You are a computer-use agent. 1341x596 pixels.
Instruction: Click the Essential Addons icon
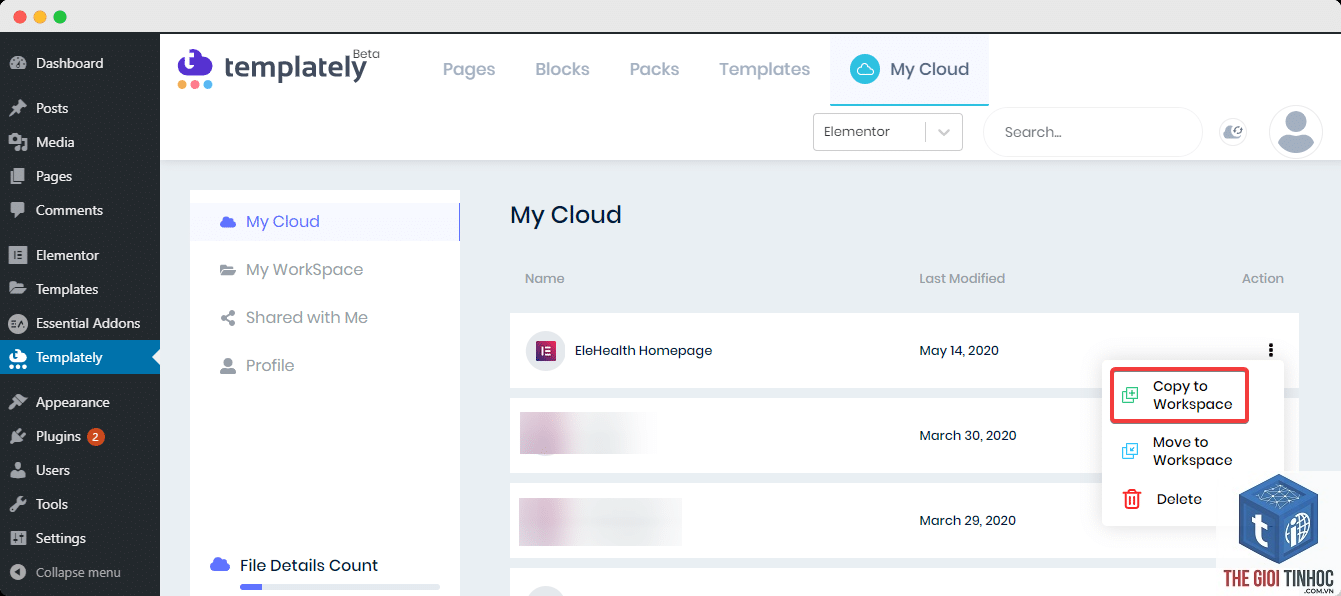[18, 323]
